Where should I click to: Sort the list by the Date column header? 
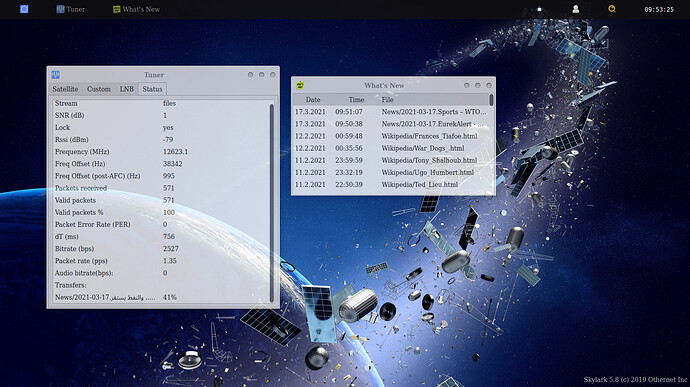click(x=313, y=100)
